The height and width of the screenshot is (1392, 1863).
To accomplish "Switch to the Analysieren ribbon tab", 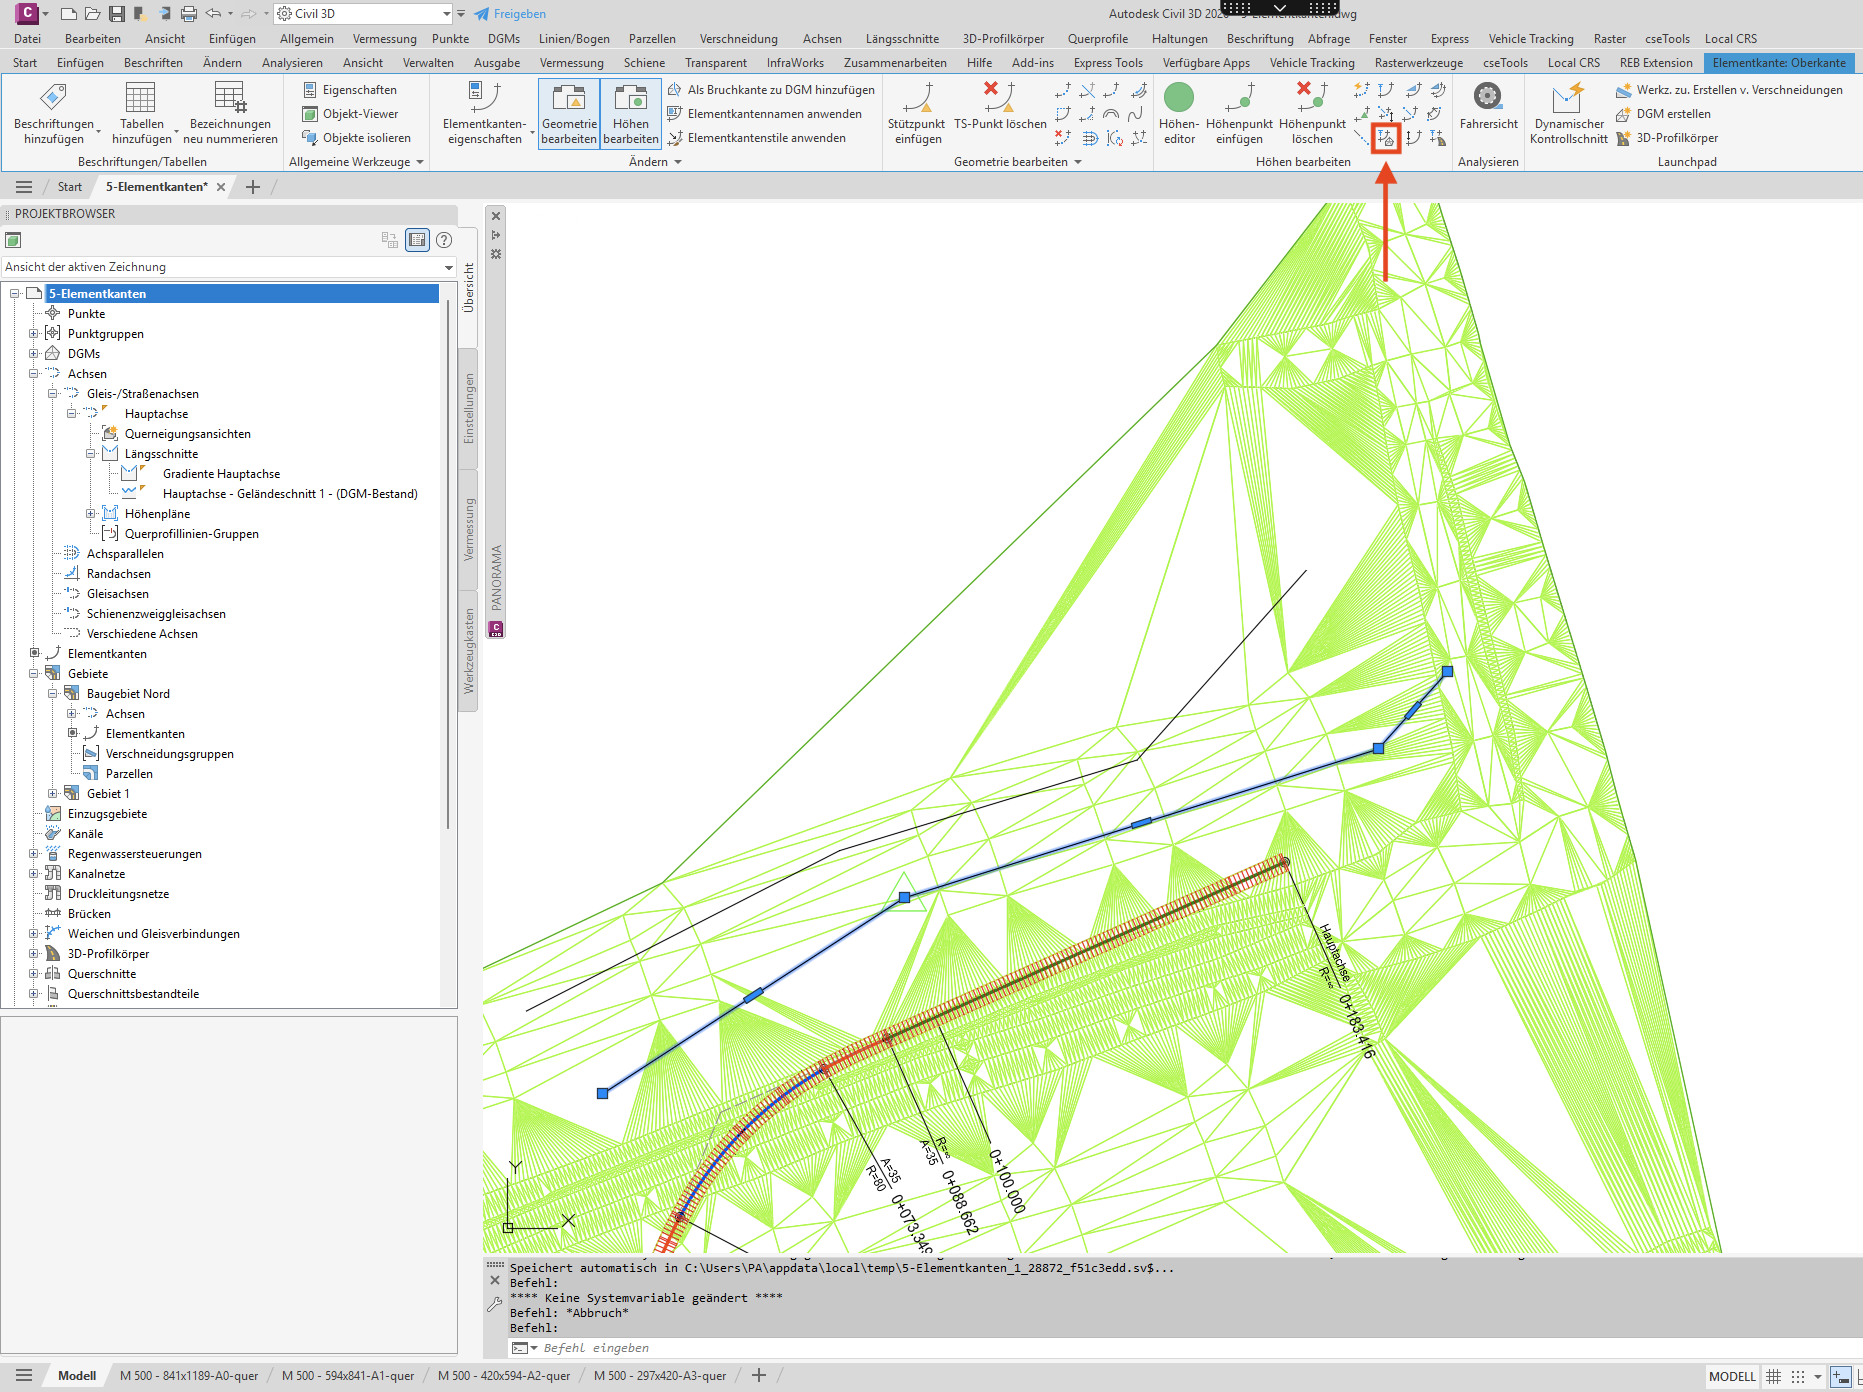I will (292, 63).
